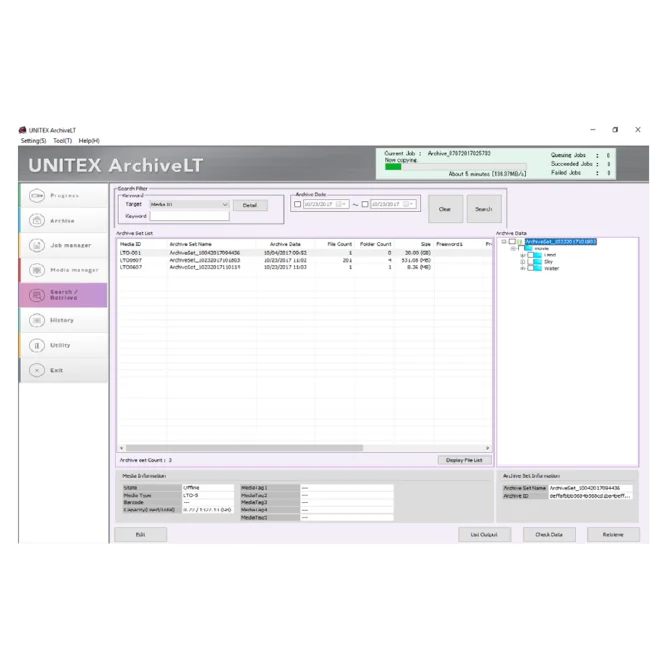Enable the archive start date checkbox
670x670 pixels.
(x=297, y=204)
